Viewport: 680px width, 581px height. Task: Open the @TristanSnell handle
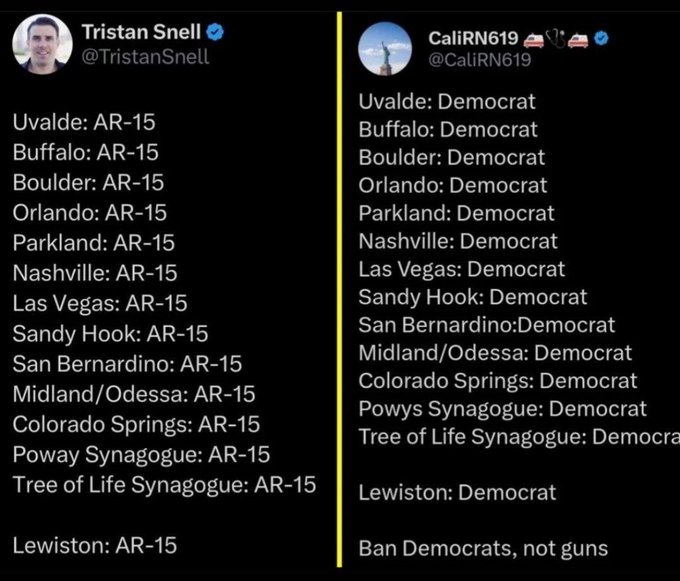[x=145, y=57]
